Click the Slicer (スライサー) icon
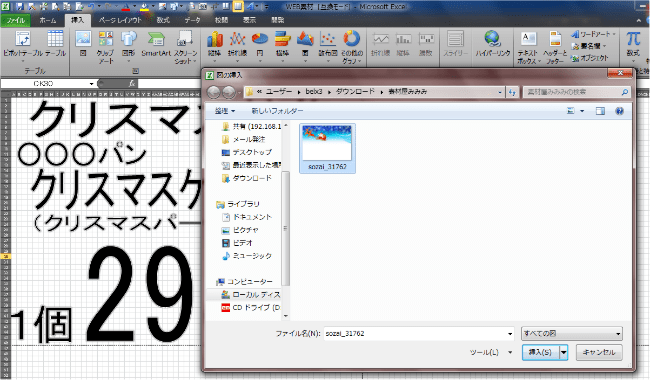The width and height of the screenshot is (650, 380). (455, 39)
